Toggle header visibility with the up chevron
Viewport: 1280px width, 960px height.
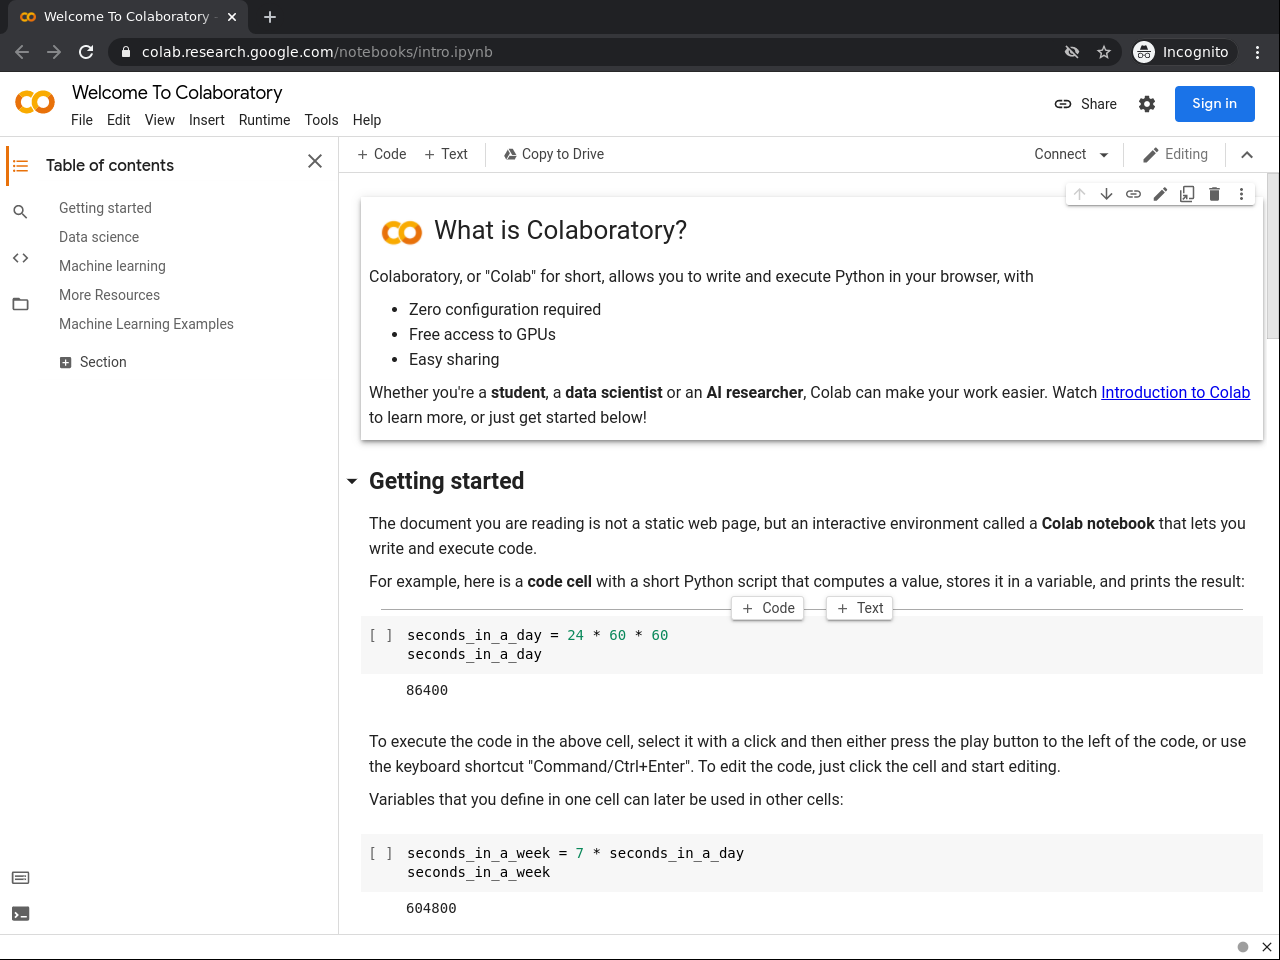(1247, 155)
